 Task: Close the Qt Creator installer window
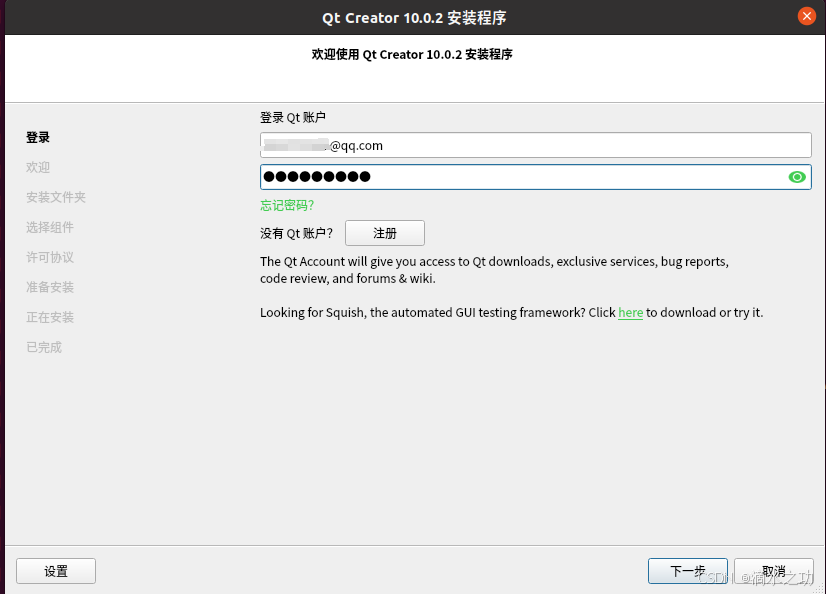807,16
